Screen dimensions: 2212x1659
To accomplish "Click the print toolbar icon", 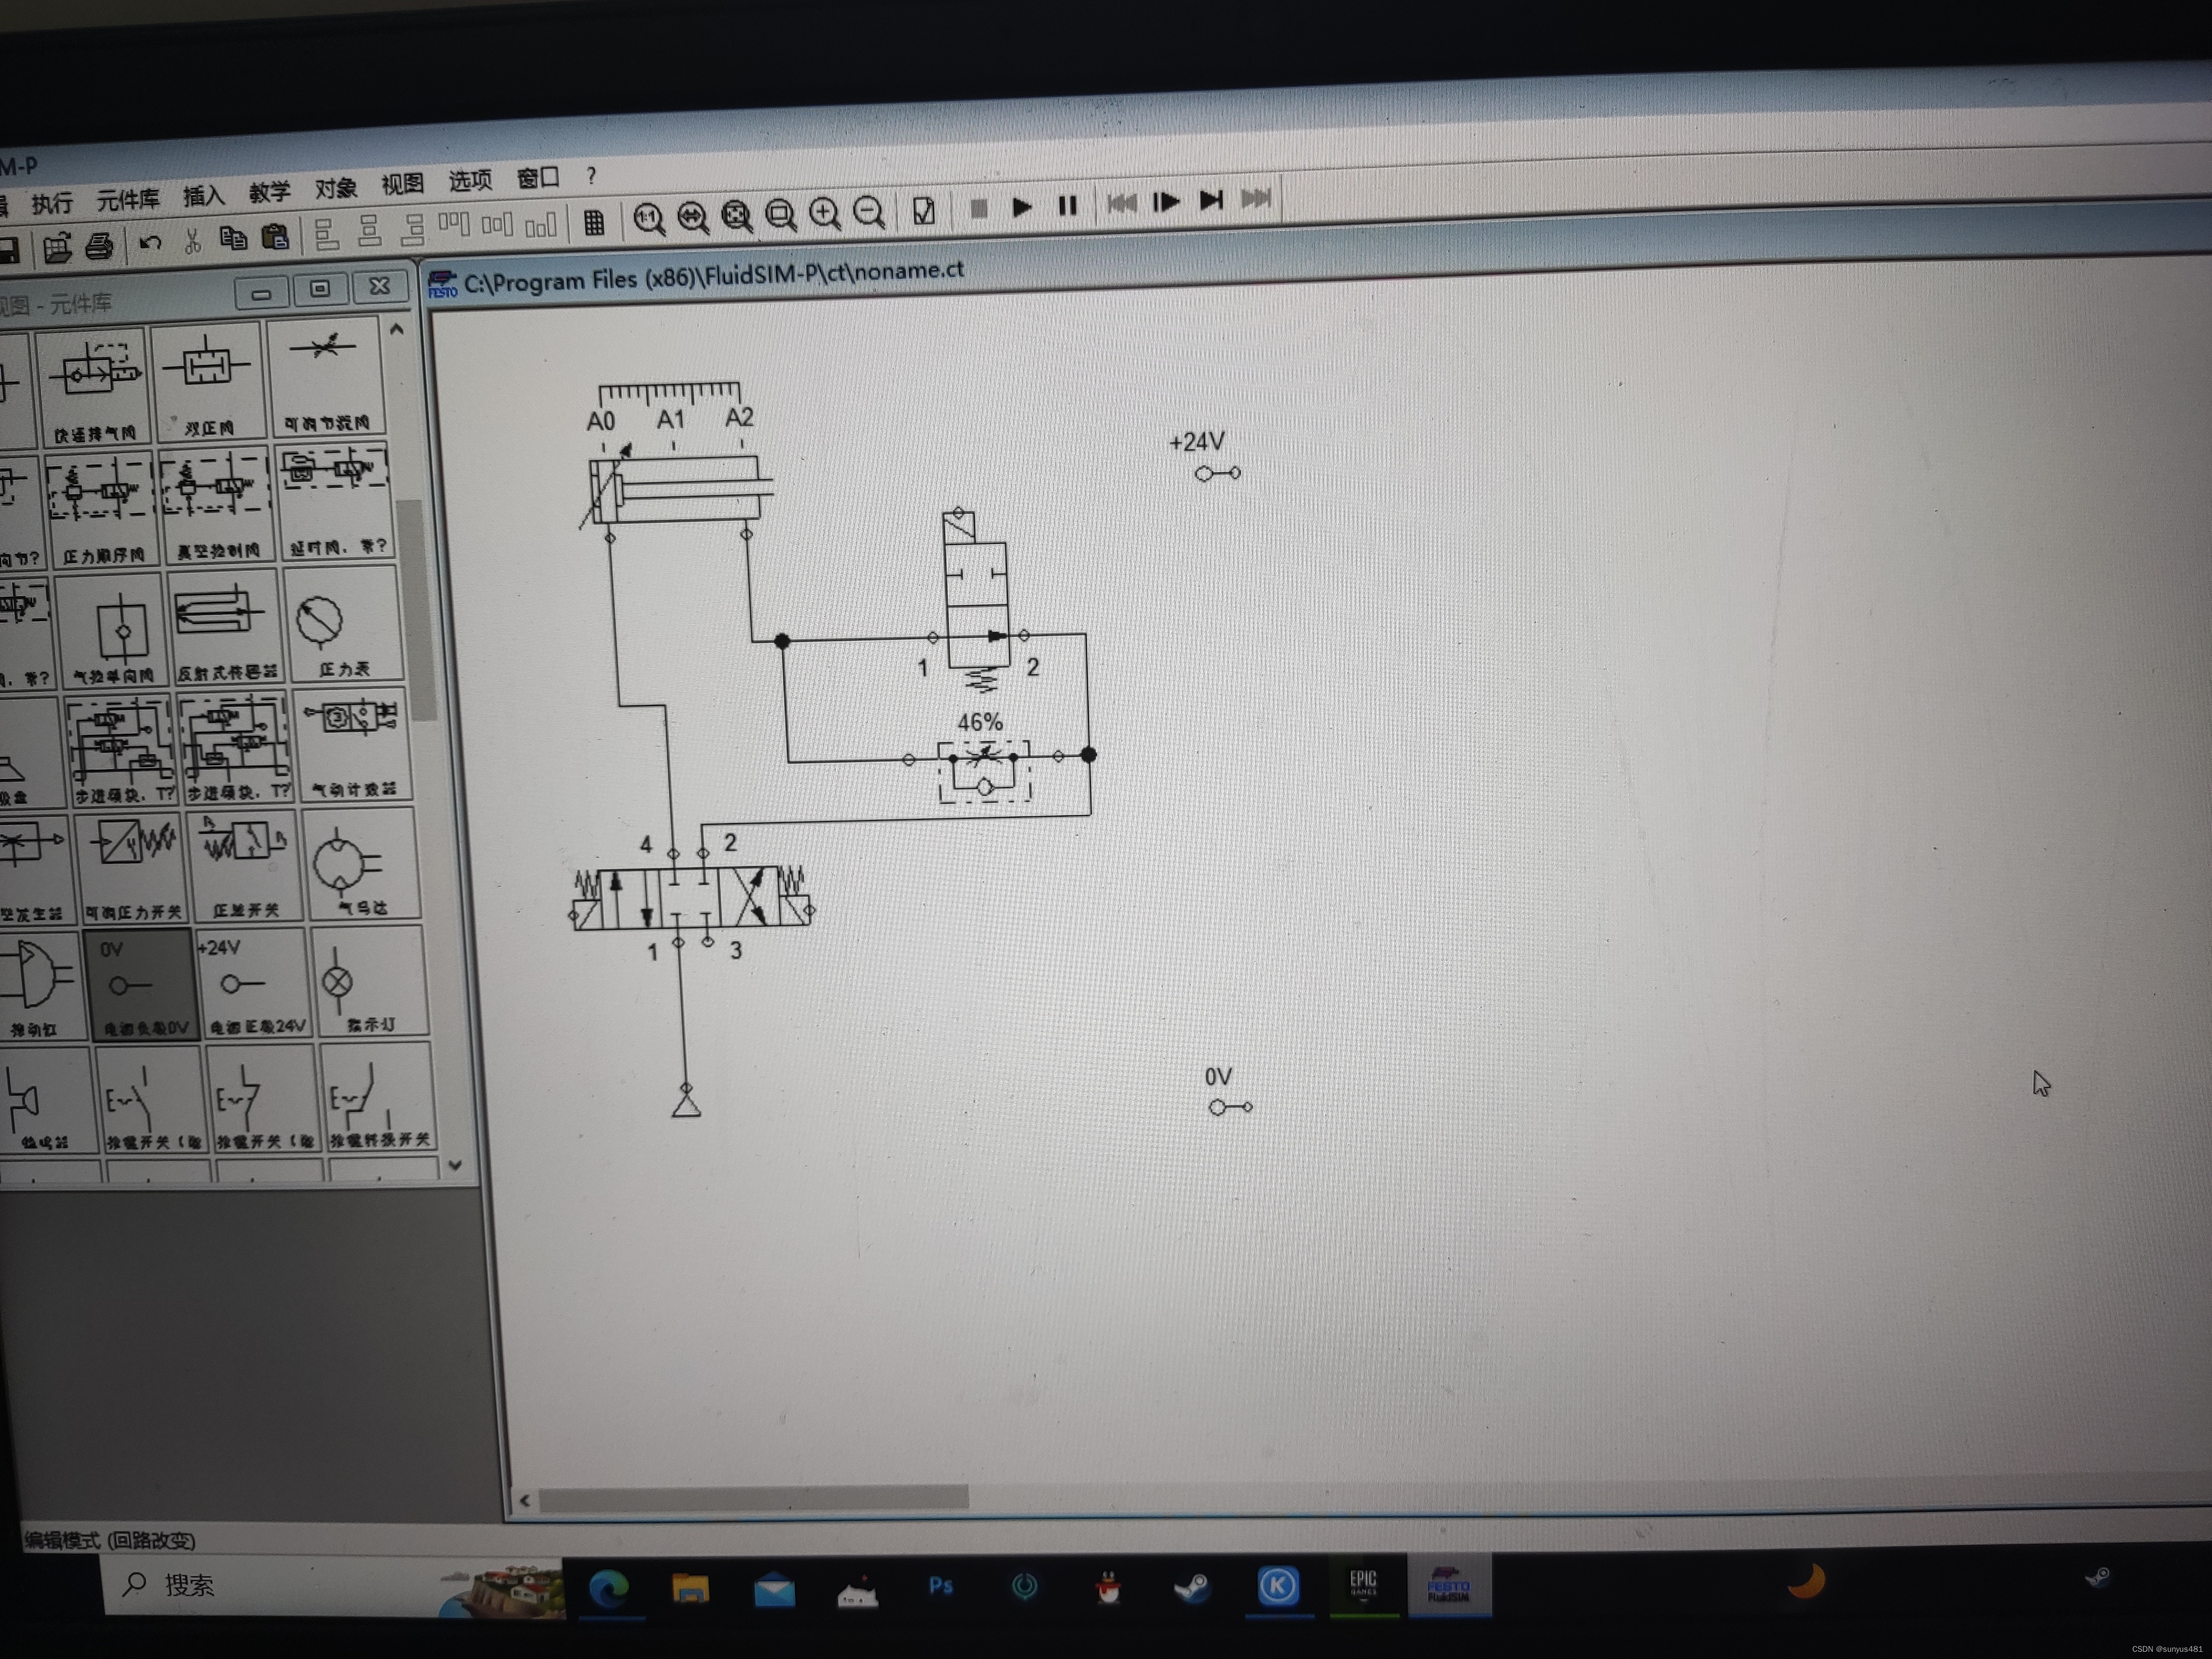I will (98, 246).
